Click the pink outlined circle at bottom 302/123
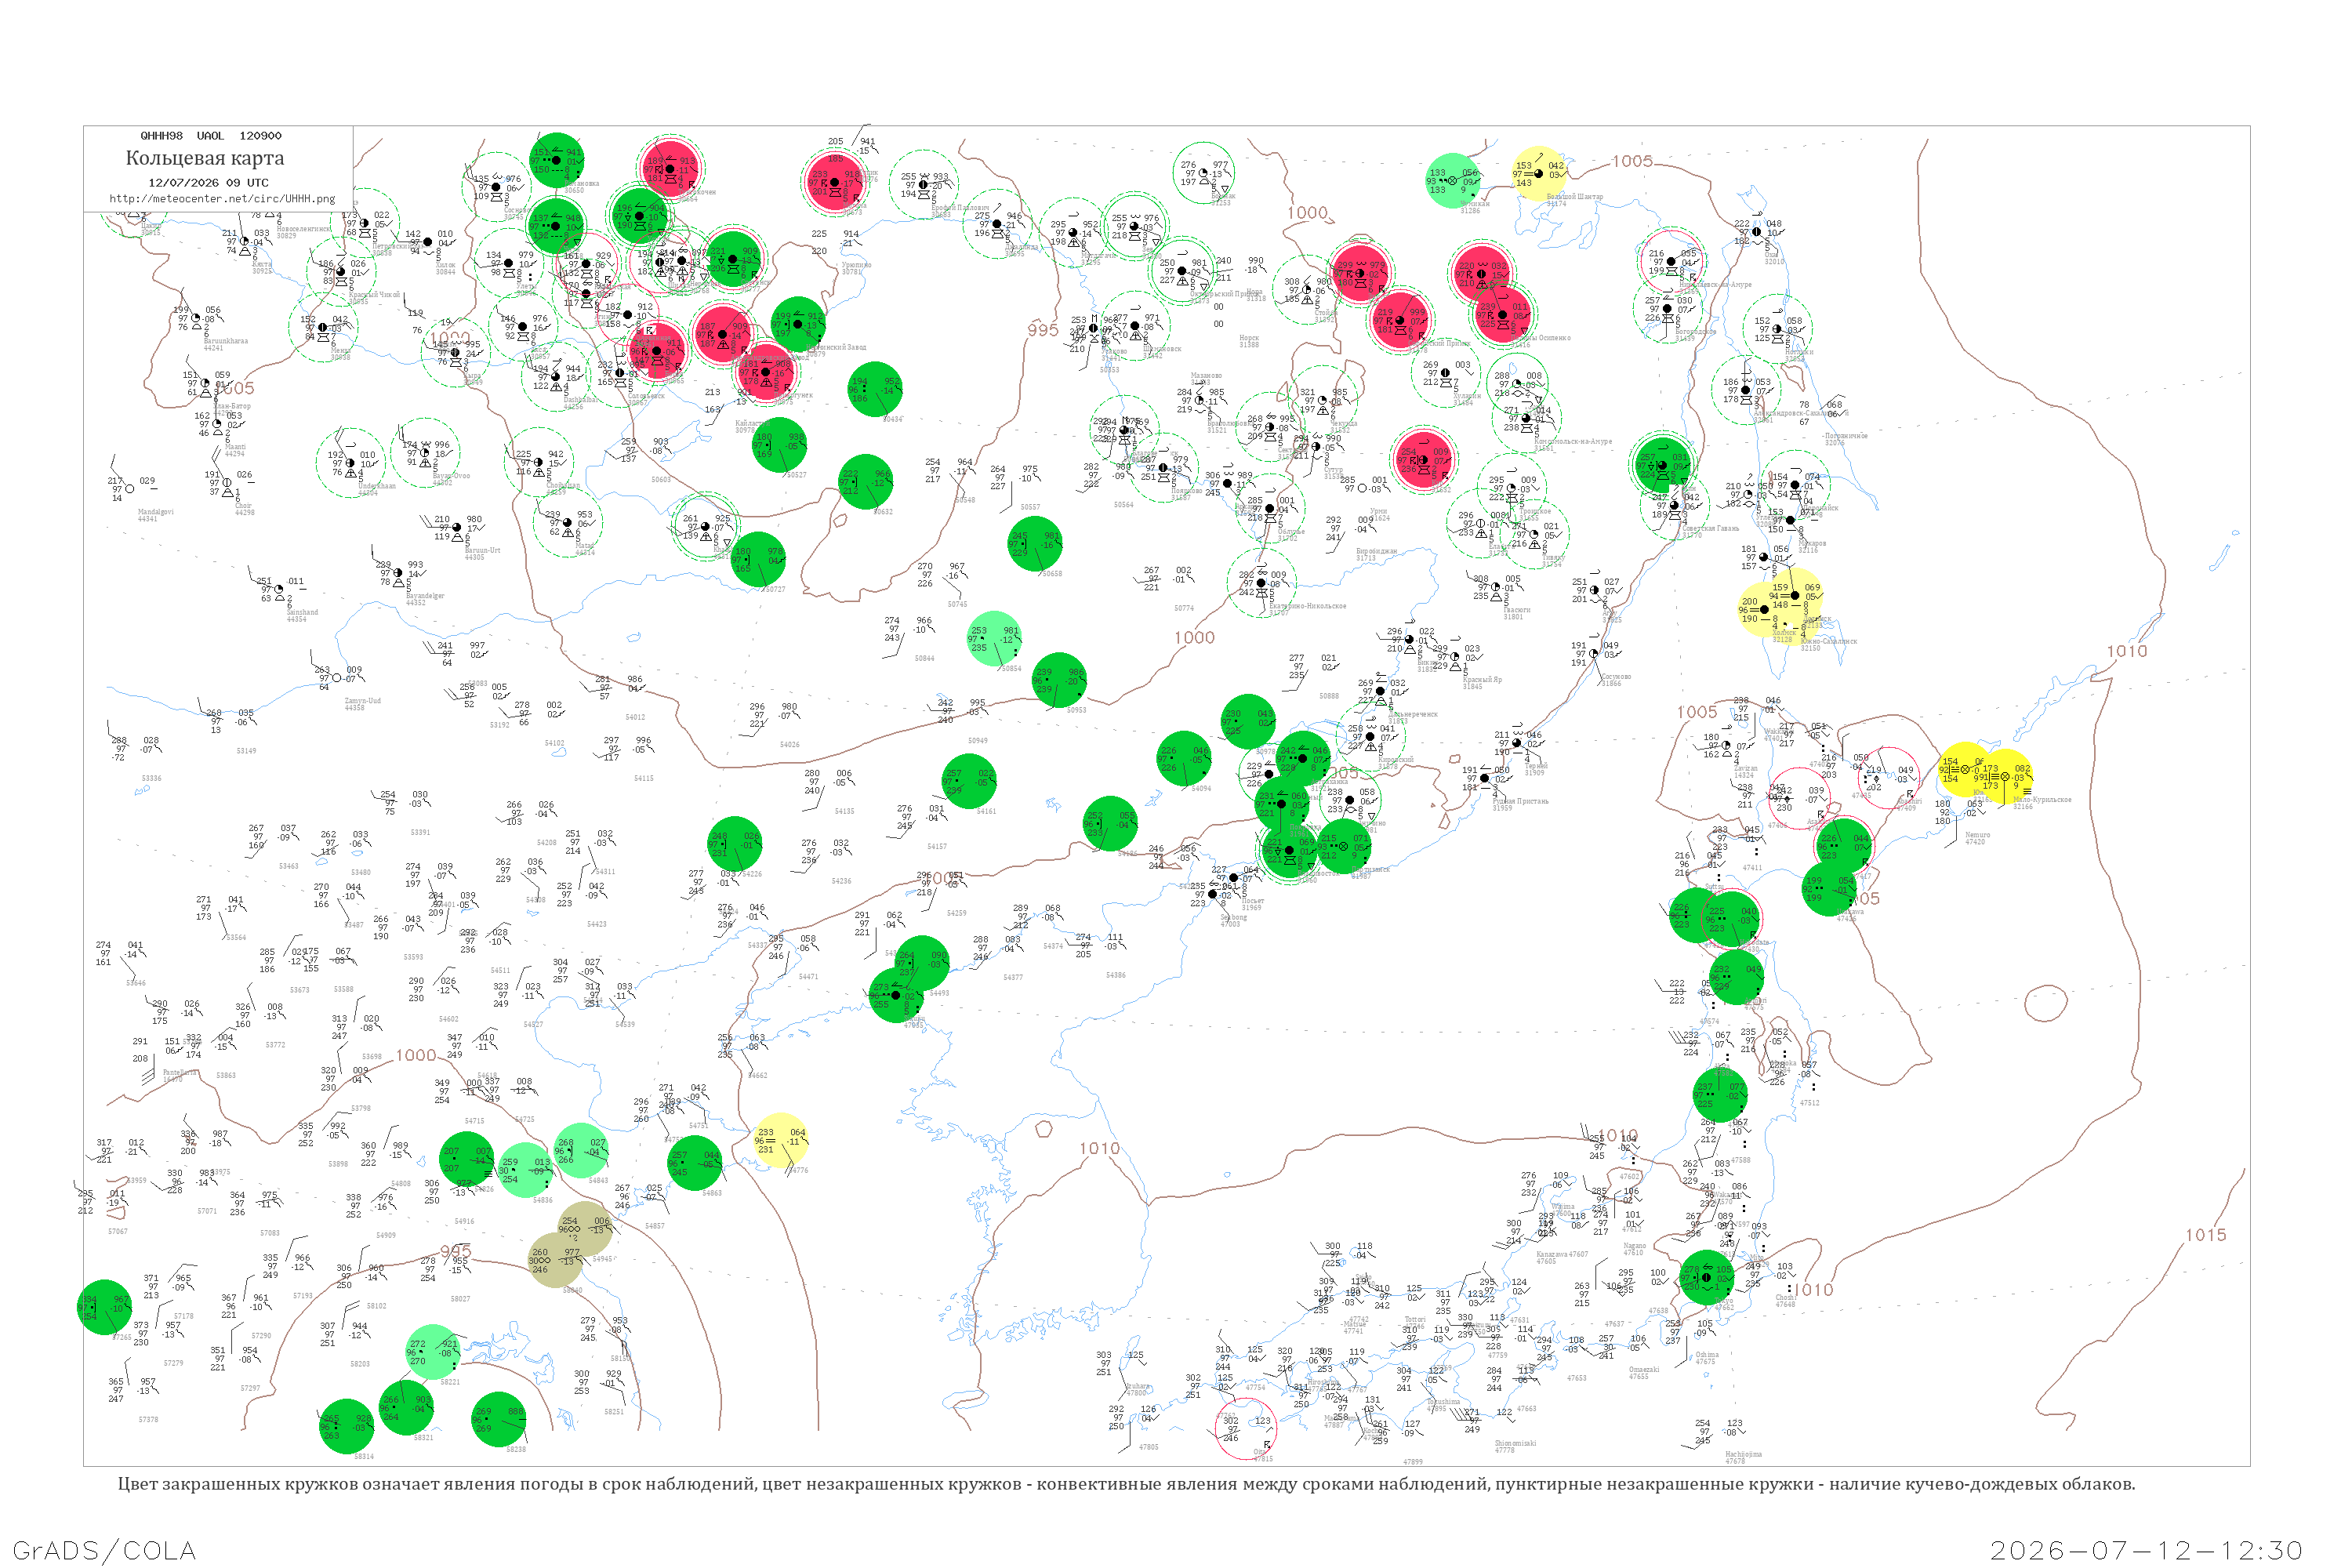Viewport: 2352px width, 1568px height. point(1246,1428)
